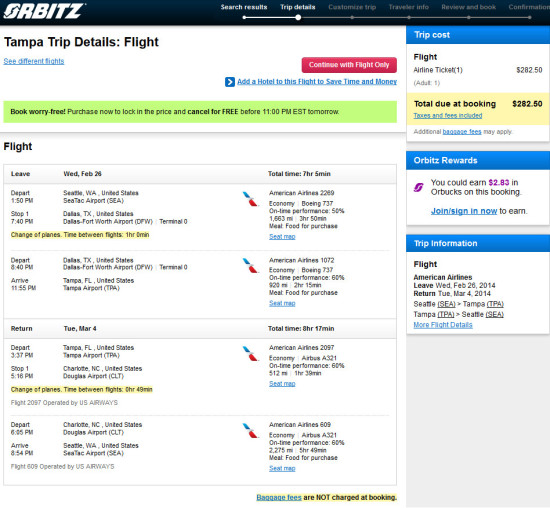This screenshot has width=550, height=508.
Task: Open See different flights link
Action: pyautogui.click(x=34, y=61)
